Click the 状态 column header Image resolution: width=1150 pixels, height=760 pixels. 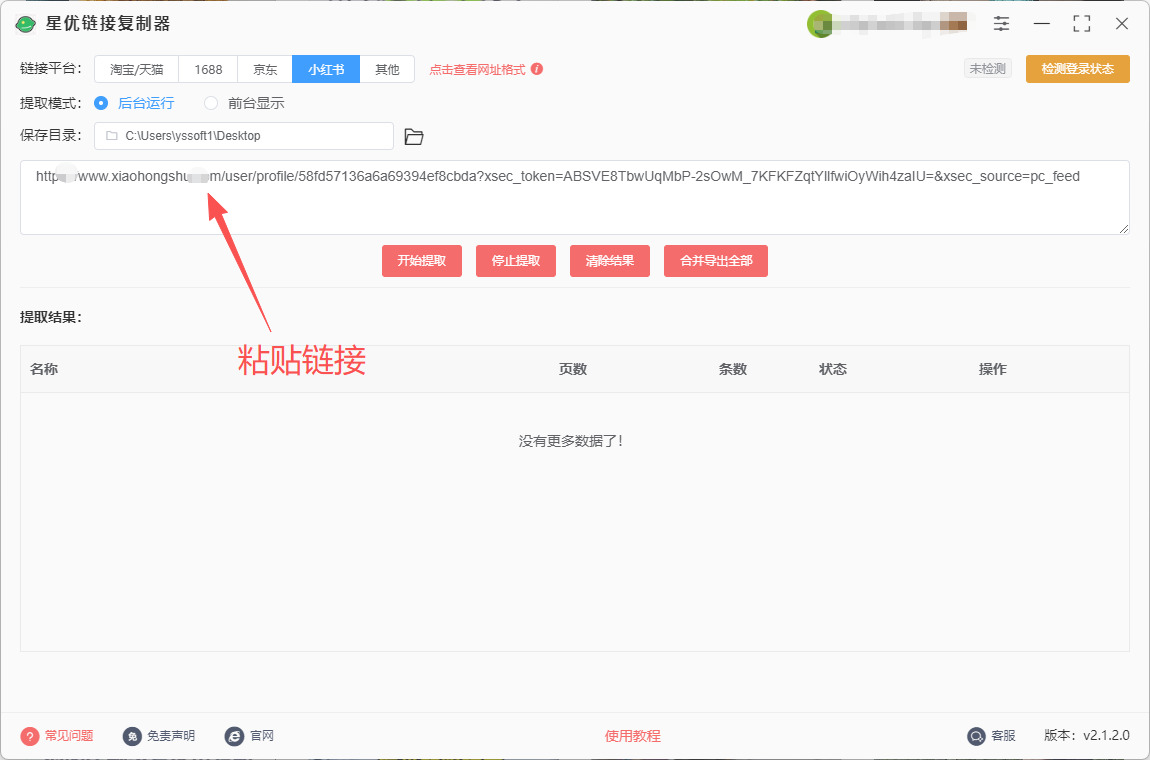pyautogui.click(x=833, y=369)
